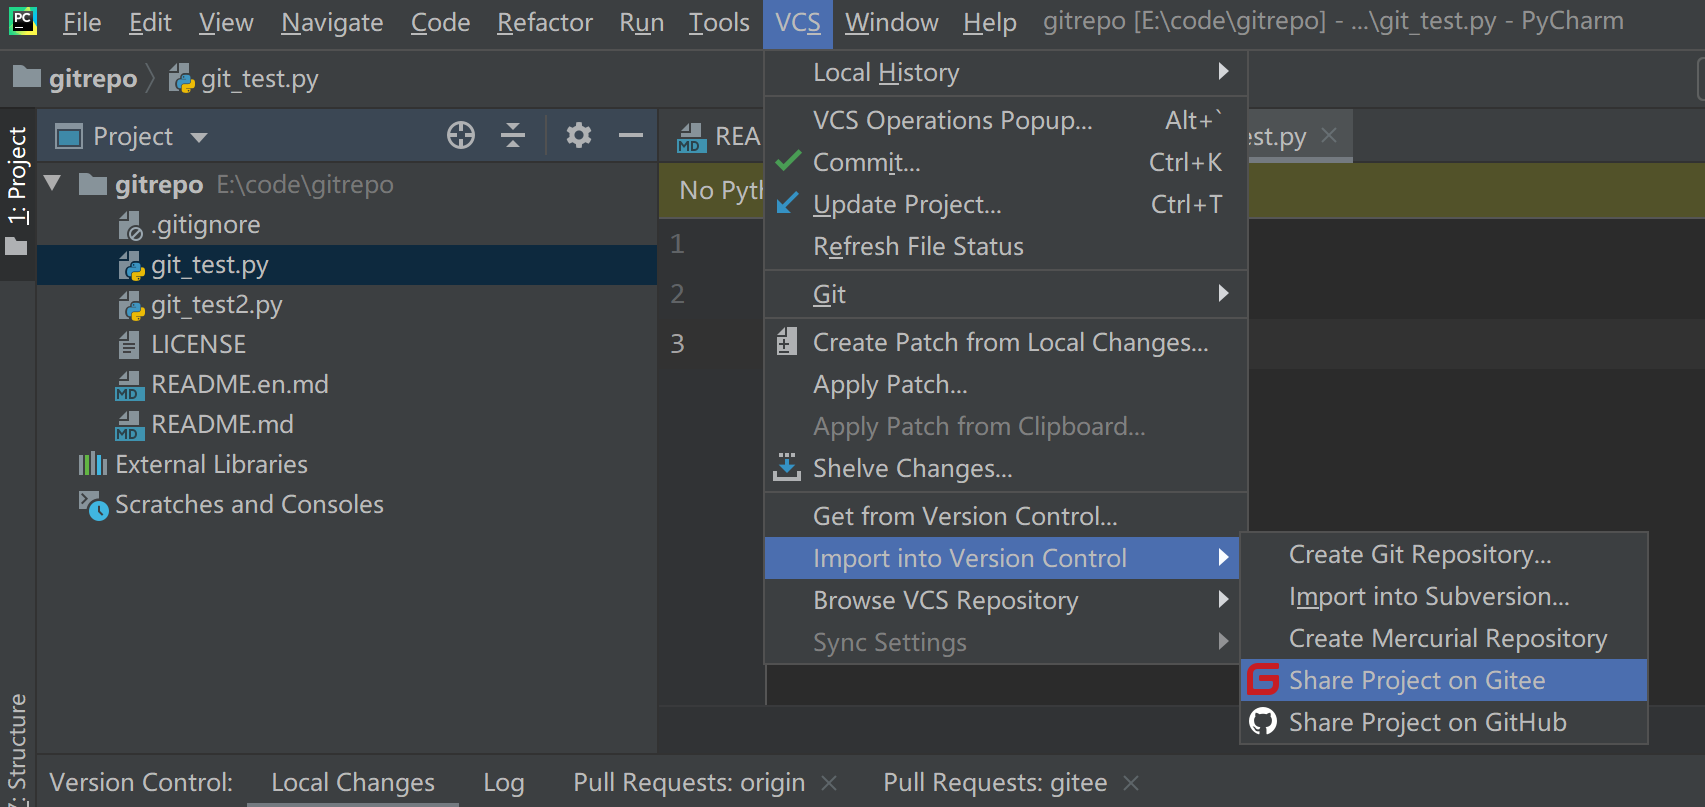Open the Refactor menu

pyautogui.click(x=545, y=22)
